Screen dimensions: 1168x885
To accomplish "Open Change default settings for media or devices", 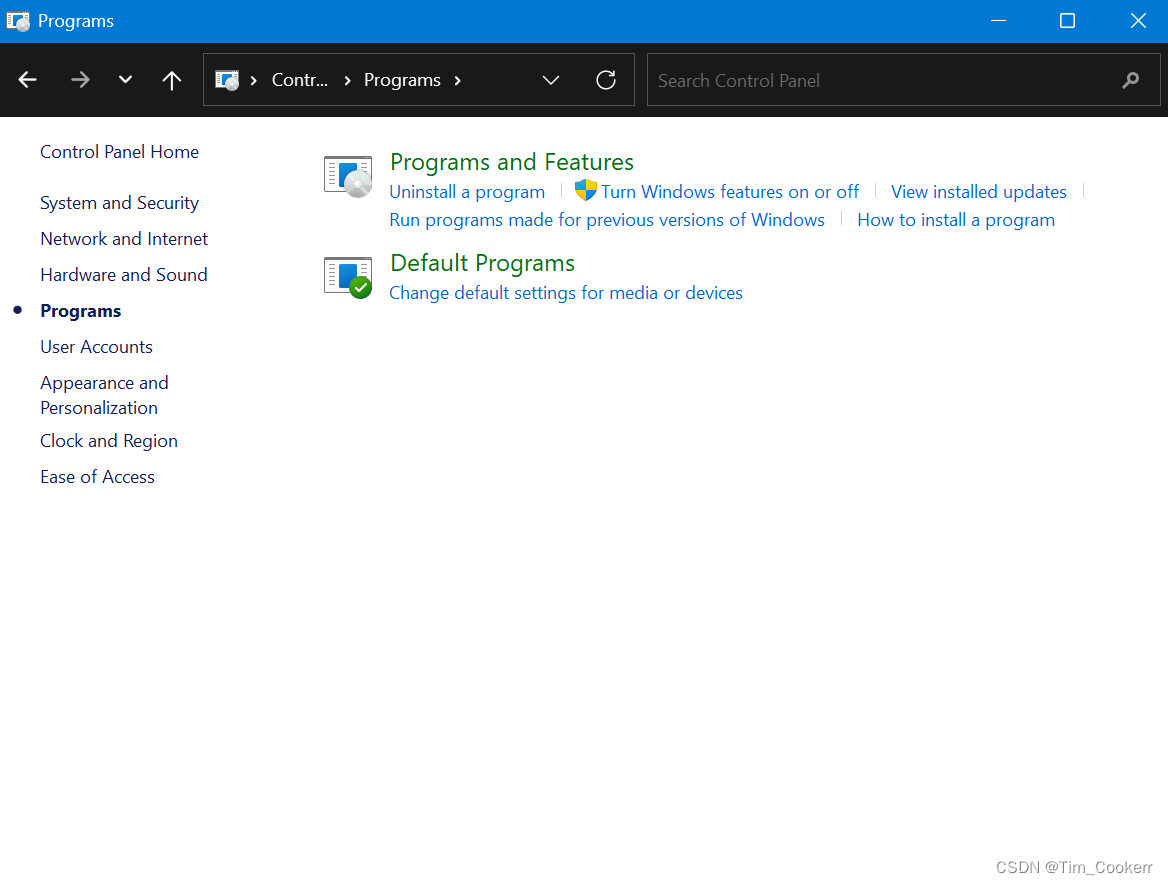I will 565,294.
